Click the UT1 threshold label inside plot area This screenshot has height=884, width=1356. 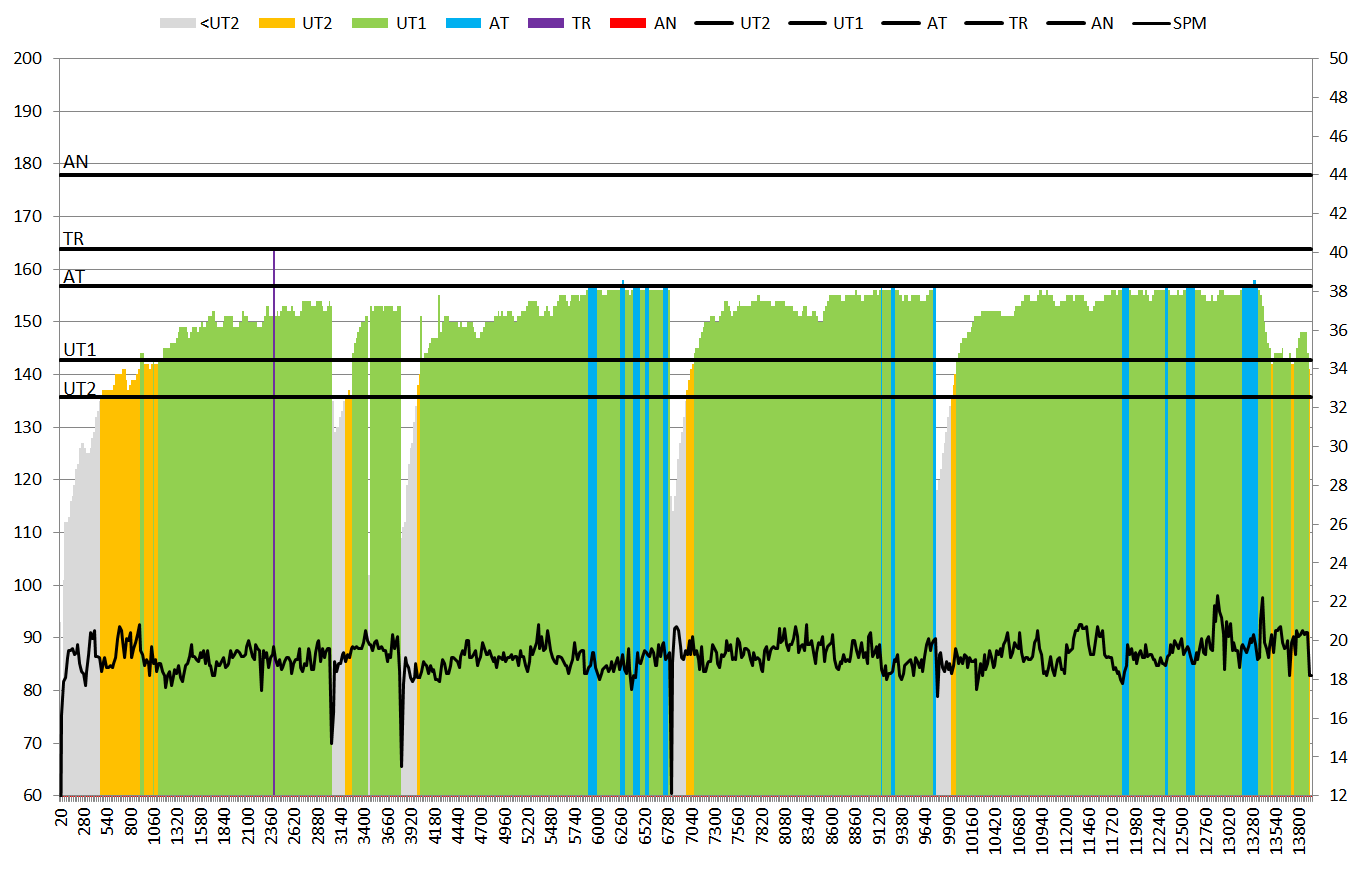pos(79,350)
